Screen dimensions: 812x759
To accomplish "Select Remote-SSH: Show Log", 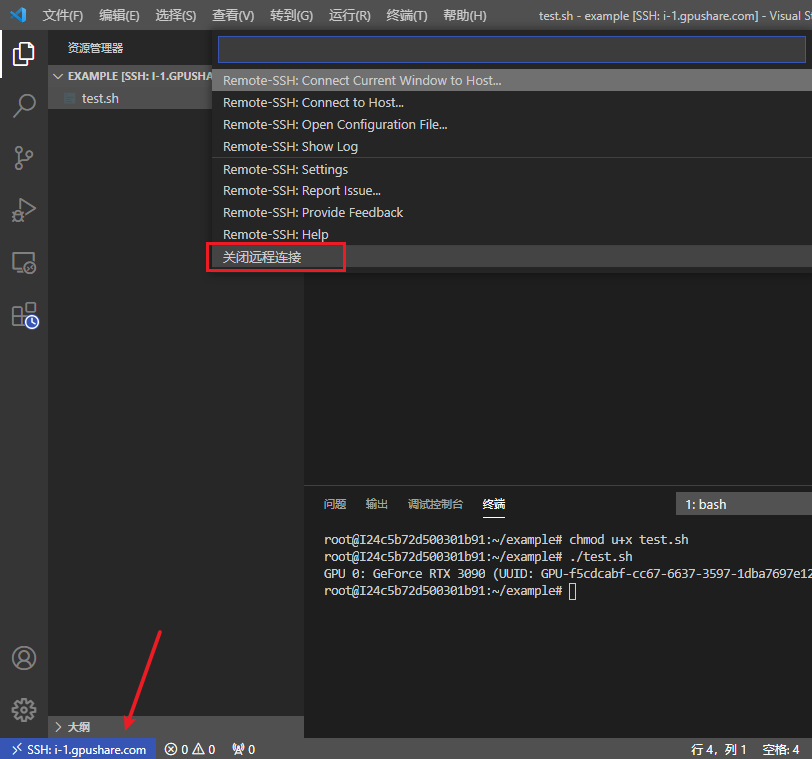I will (512, 147).
